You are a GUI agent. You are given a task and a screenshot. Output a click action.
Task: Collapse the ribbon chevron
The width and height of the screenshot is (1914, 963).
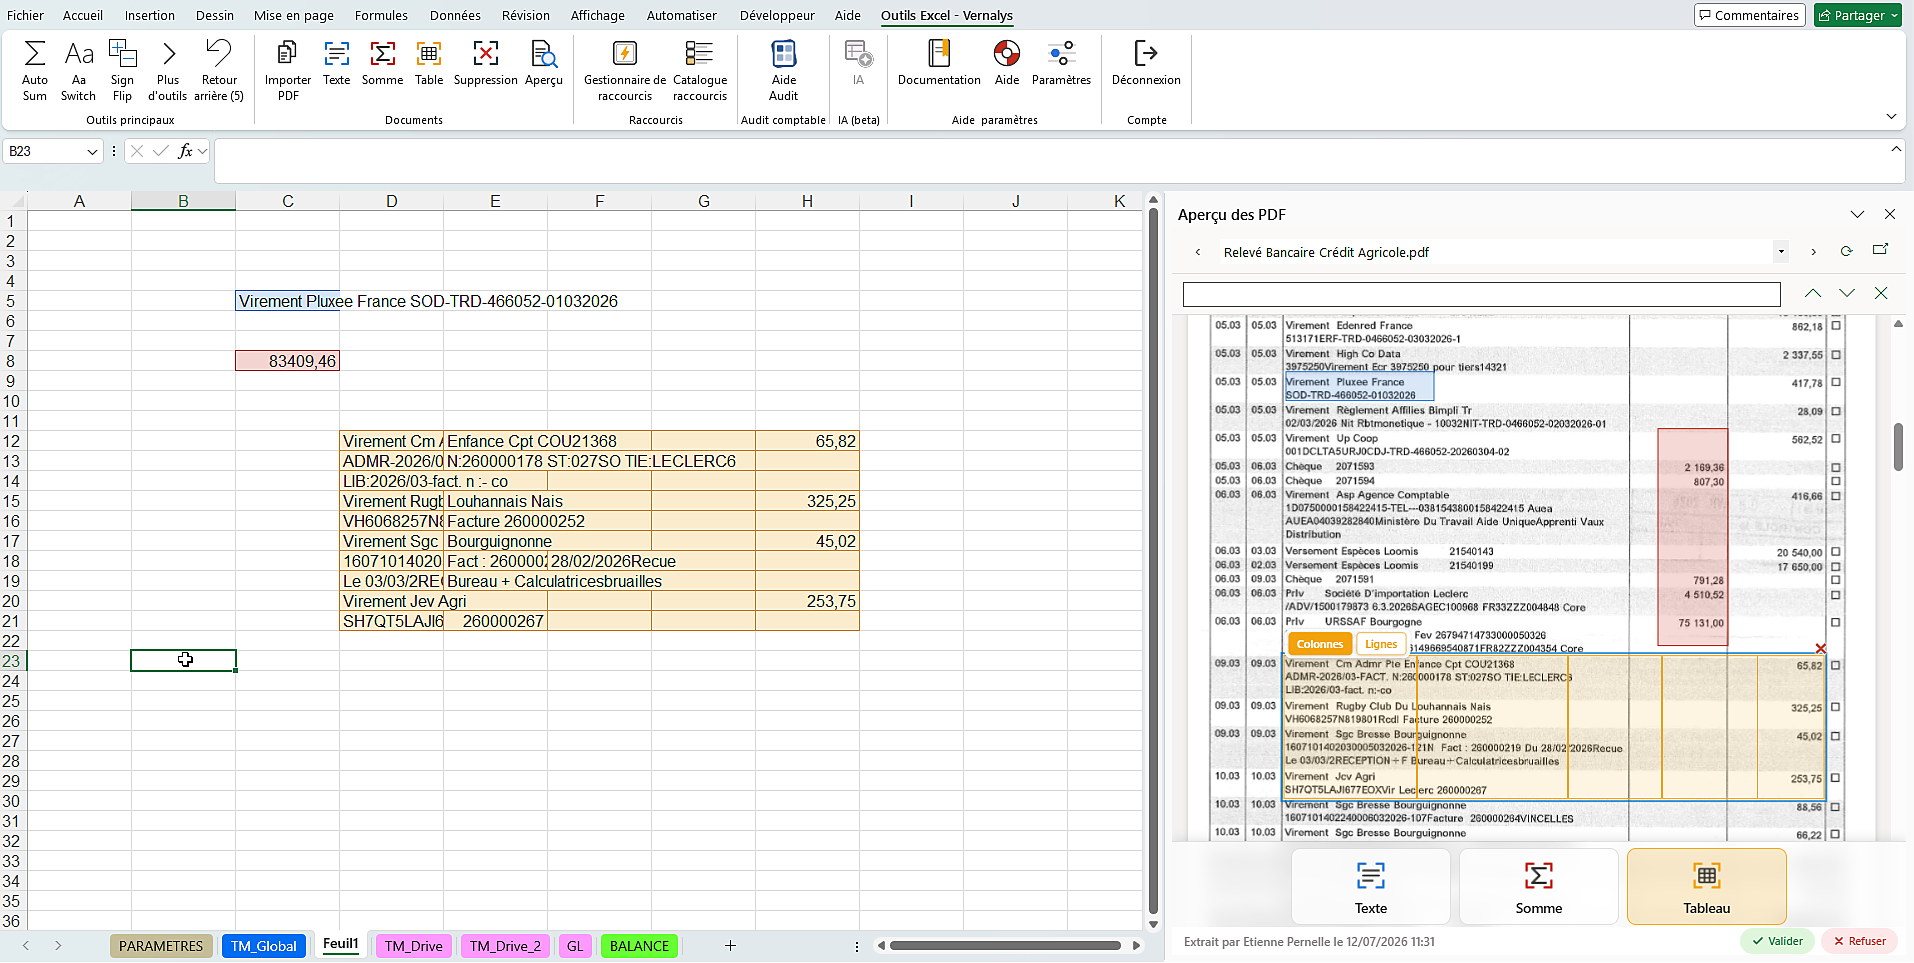(x=1891, y=117)
